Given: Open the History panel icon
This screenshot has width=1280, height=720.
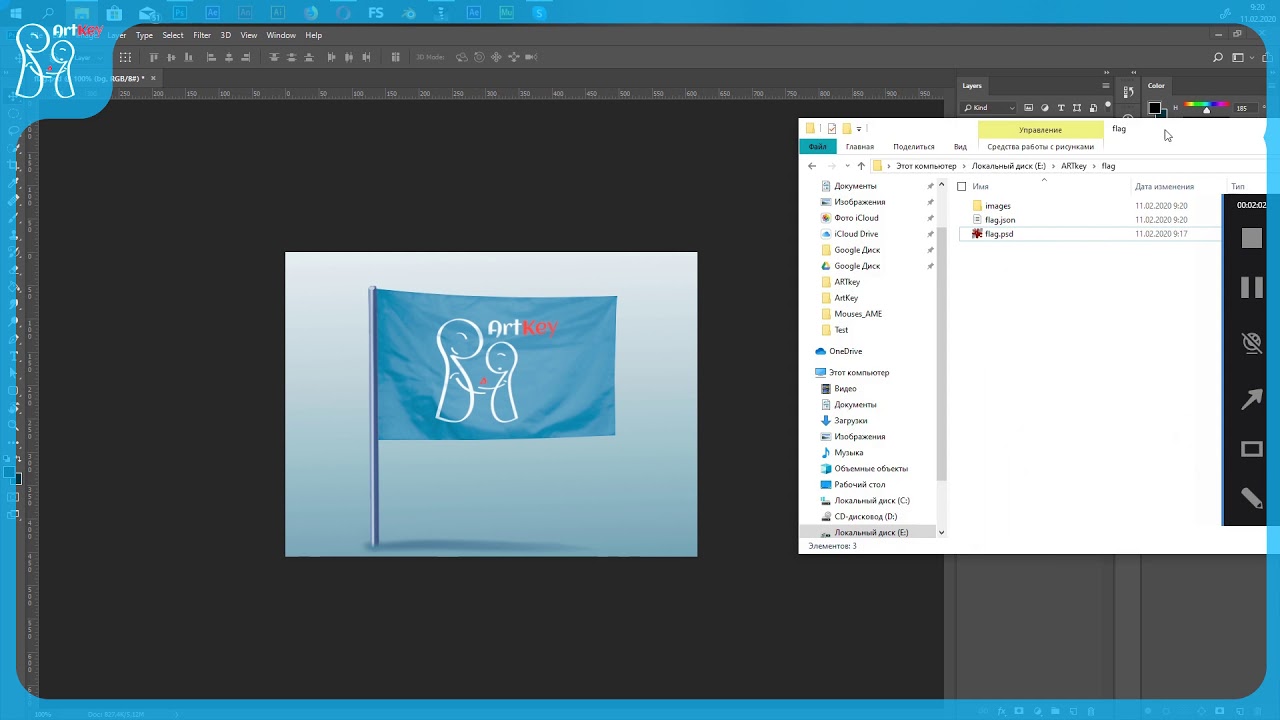Looking at the screenshot, I should click(x=1128, y=91).
